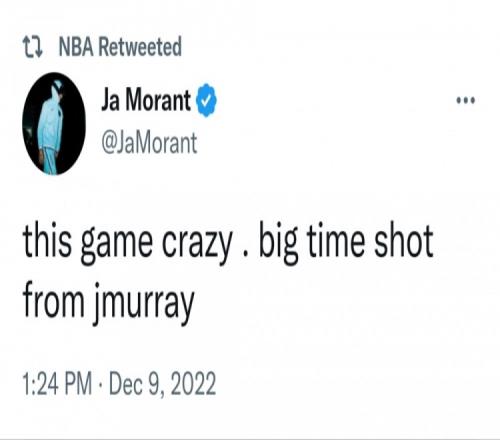The width and height of the screenshot is (500, 440).
Task: Expand tweet options via the ellipsis
Action: click(466, 100)
